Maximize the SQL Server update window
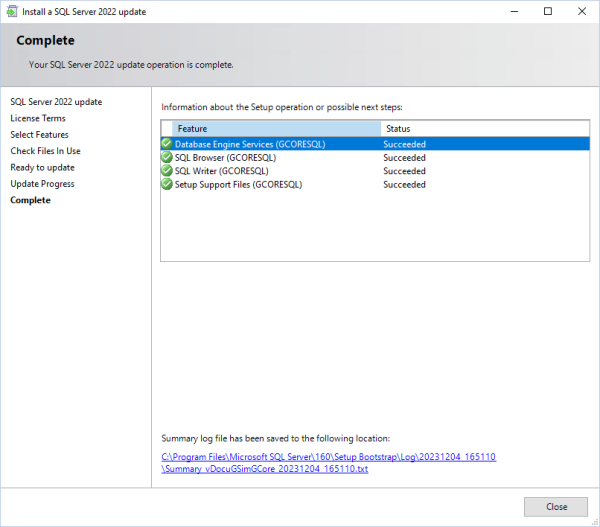600x527 pixels. [x=547, y=11]
